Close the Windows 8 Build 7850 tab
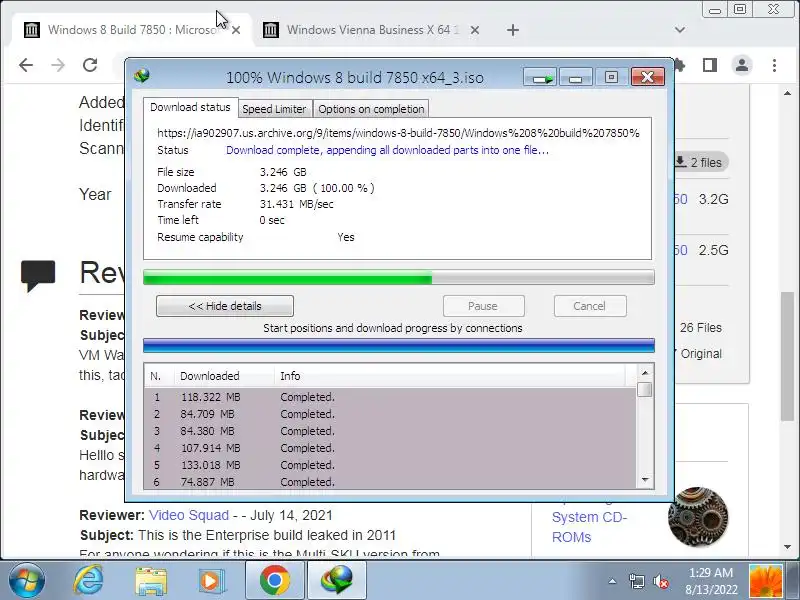This screenshot has width=800, height=600. (x=236, y=30)
